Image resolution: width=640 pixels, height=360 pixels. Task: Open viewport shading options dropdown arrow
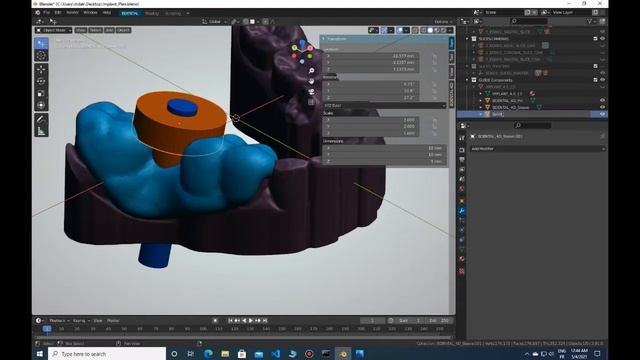(x=450, y=30)
